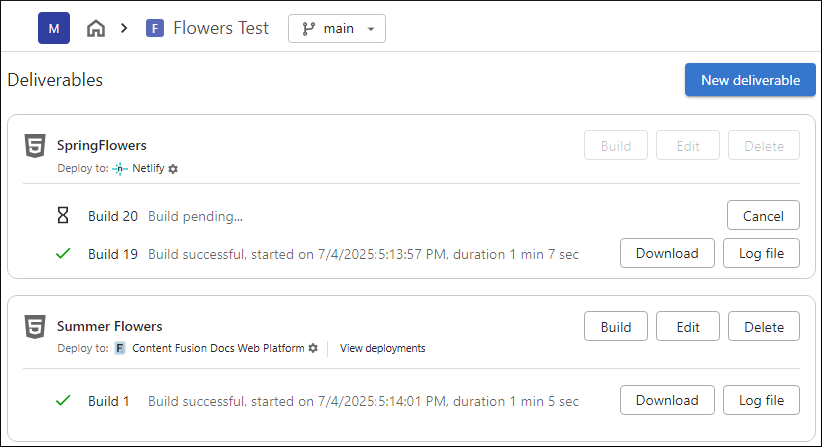Download the Summer Flowers Build 1
This screenshot has height=447, width=822.
coord(667,400)
